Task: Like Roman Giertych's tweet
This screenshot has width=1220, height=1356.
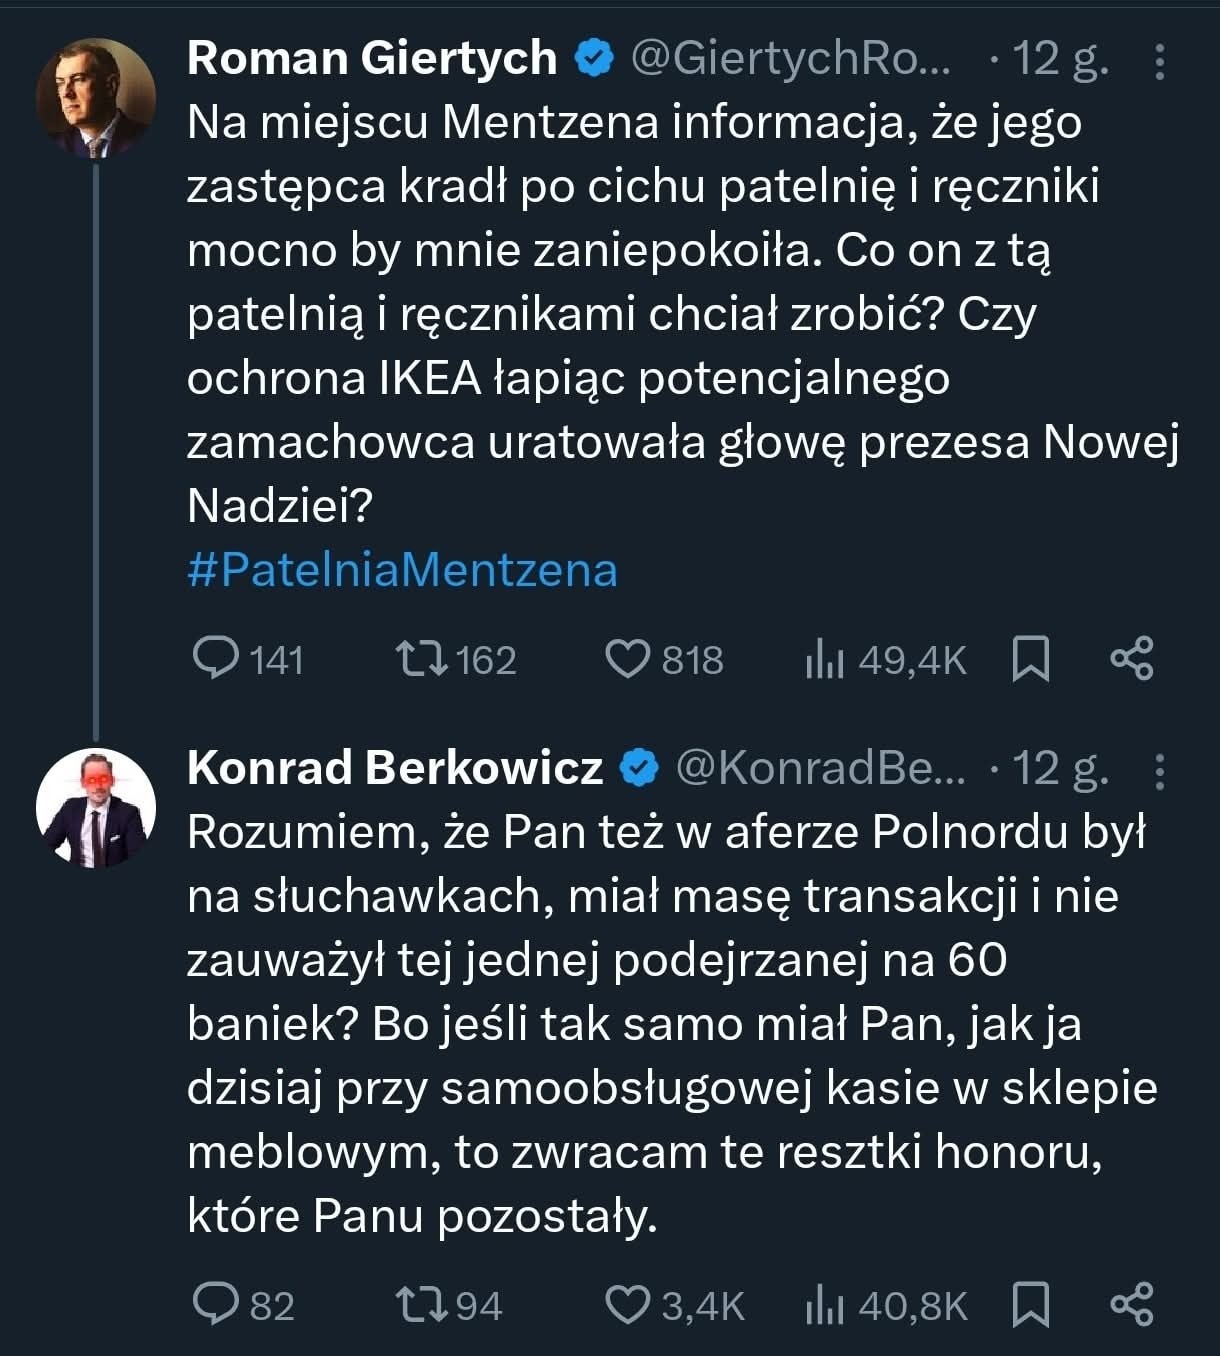Action: [628, 659]
